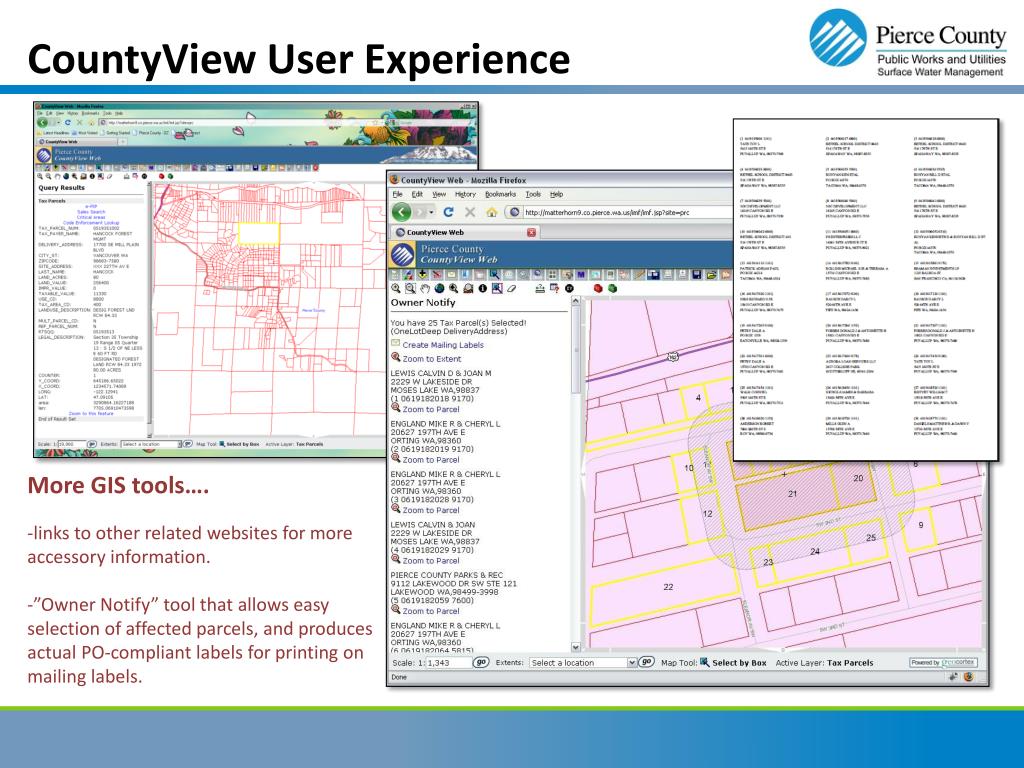Click the measure ruler toolbar icon

pyautogui.click(x=639, y=275)
